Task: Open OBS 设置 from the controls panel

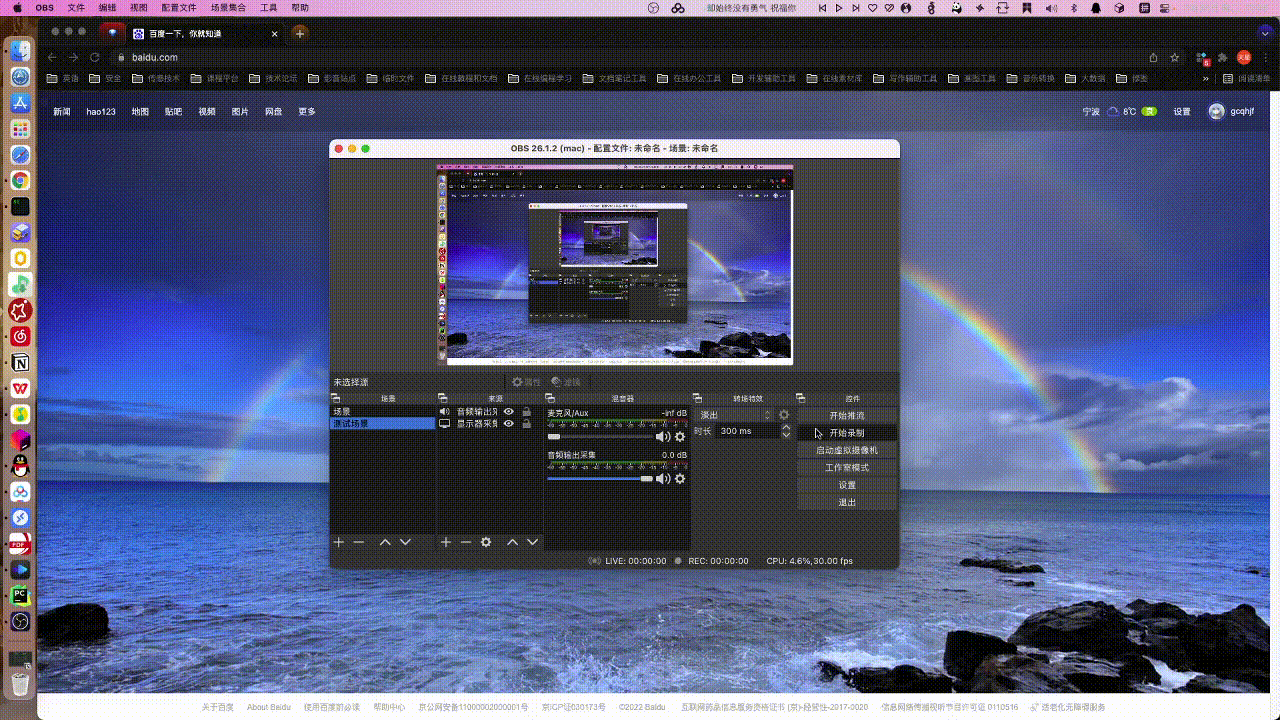Action: (847, 485)
